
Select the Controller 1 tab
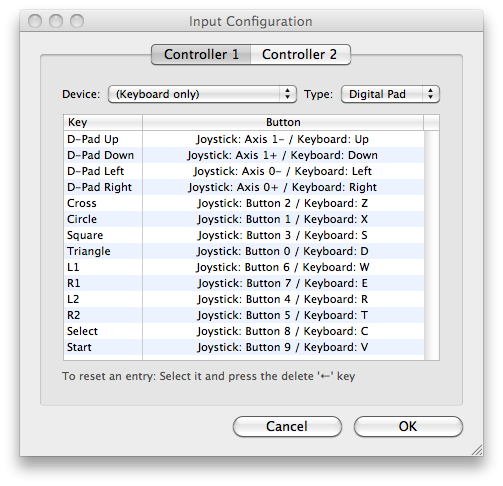tap(201, 54)
